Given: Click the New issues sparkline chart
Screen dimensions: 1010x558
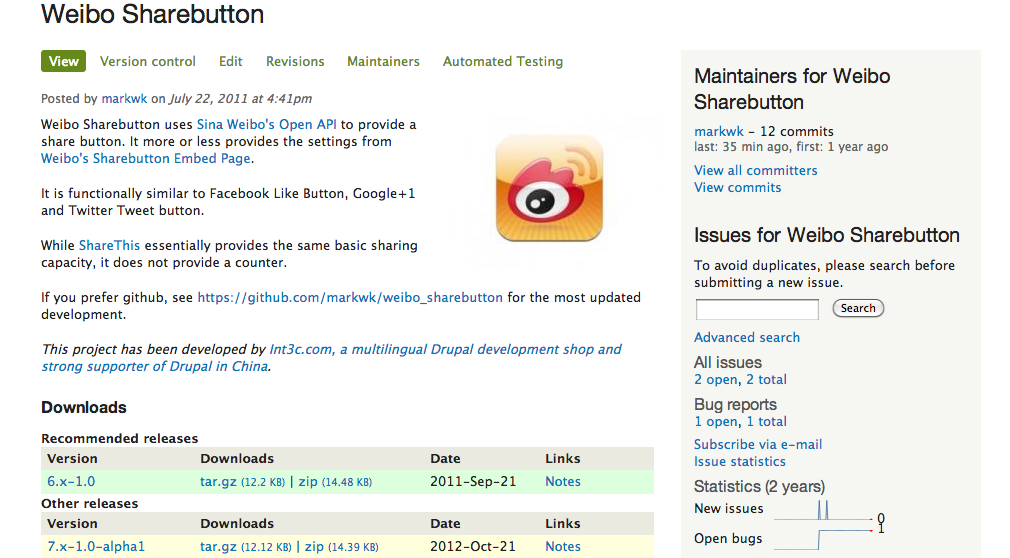Looking at the screenshot, I should pos(823,510).
